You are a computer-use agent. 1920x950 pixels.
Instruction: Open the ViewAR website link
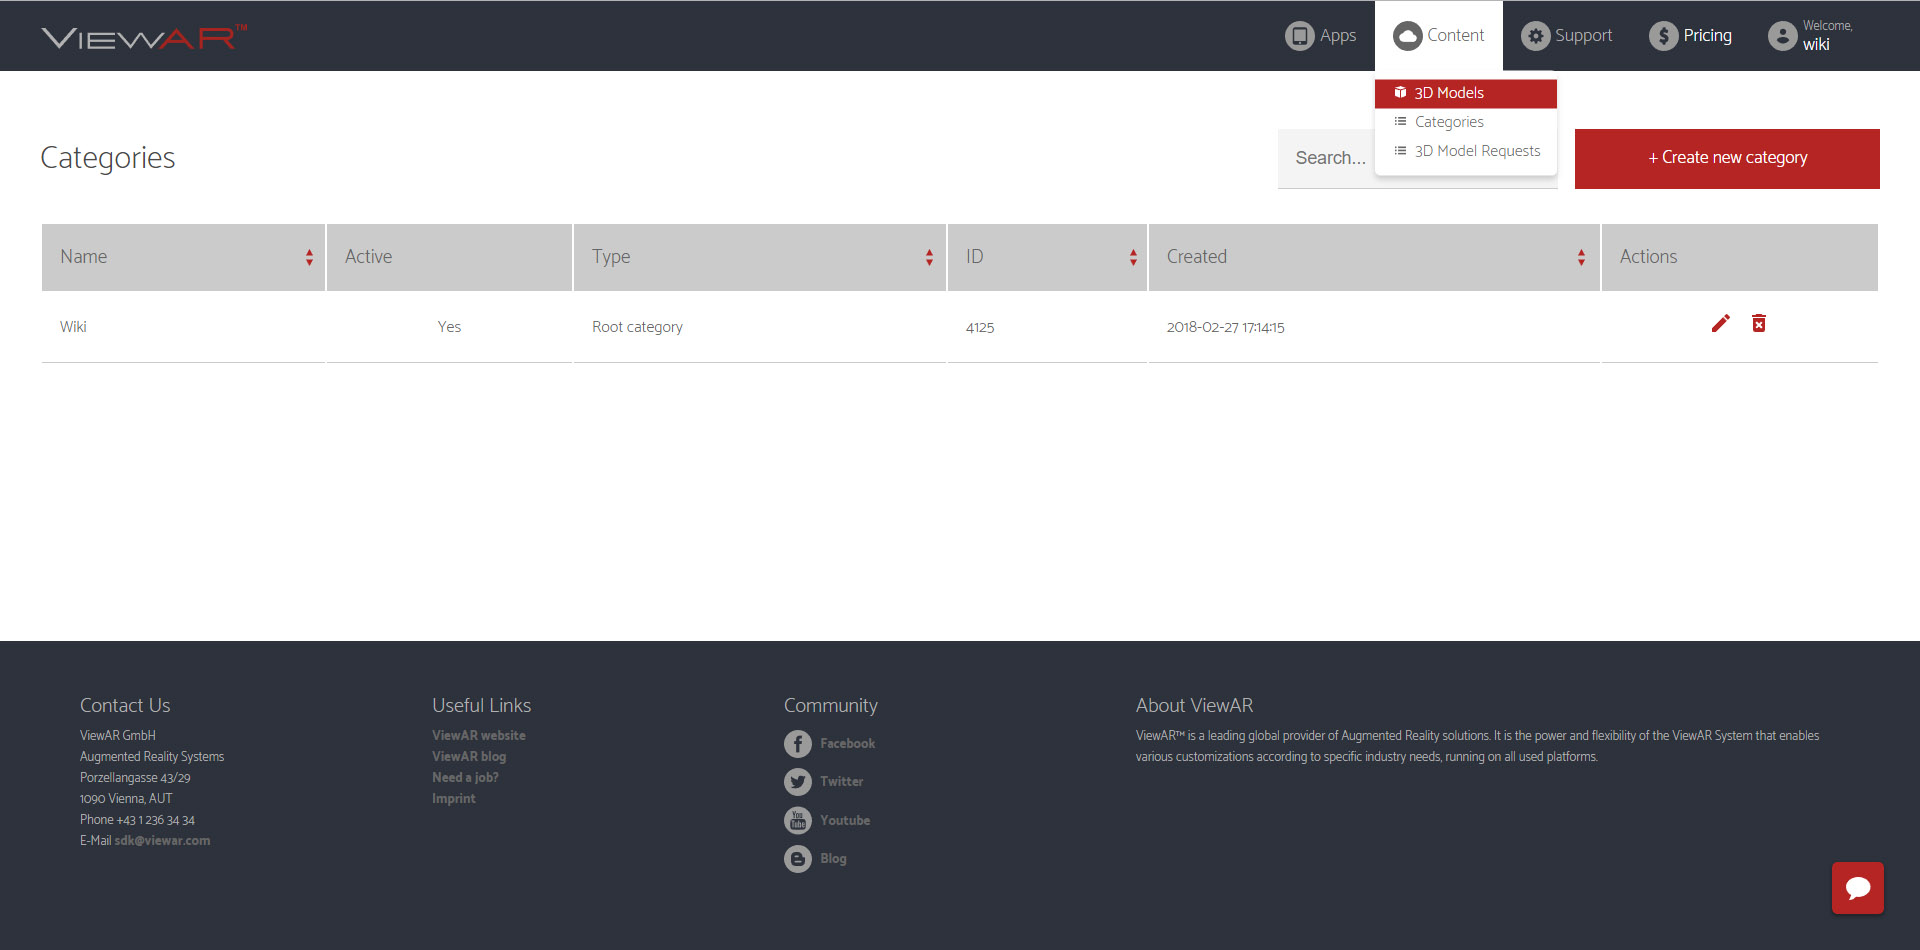point(478,735)
